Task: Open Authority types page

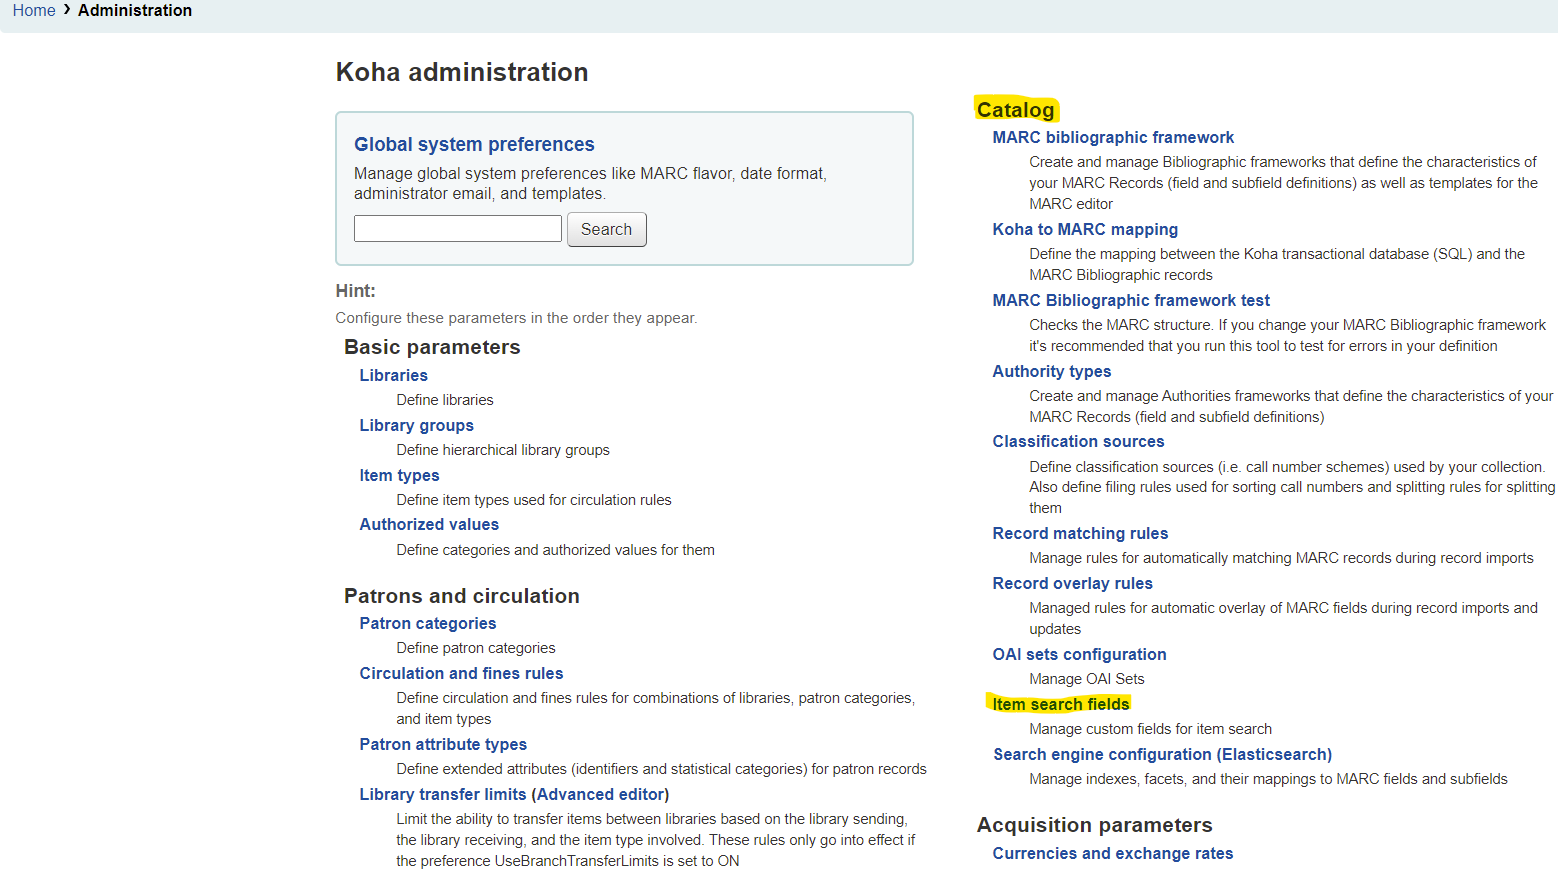Action: [1052, 371]
